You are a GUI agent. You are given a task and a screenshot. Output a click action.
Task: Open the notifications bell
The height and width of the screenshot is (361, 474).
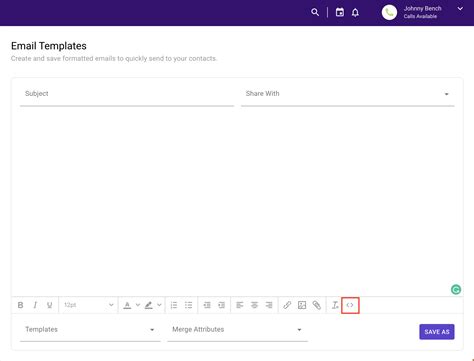point(355,13)
